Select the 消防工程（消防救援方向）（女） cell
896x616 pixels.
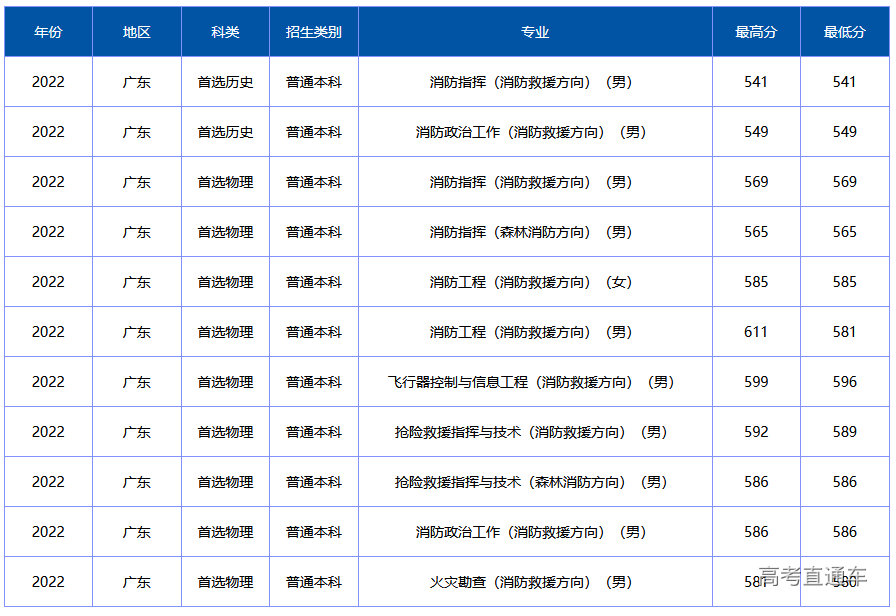[531, 282]
